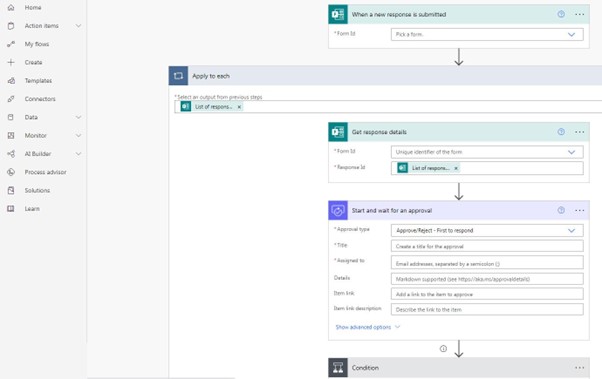This screenshot has height=379, width=602.
Task: Click the Condition step header
Action: [459, 367]
